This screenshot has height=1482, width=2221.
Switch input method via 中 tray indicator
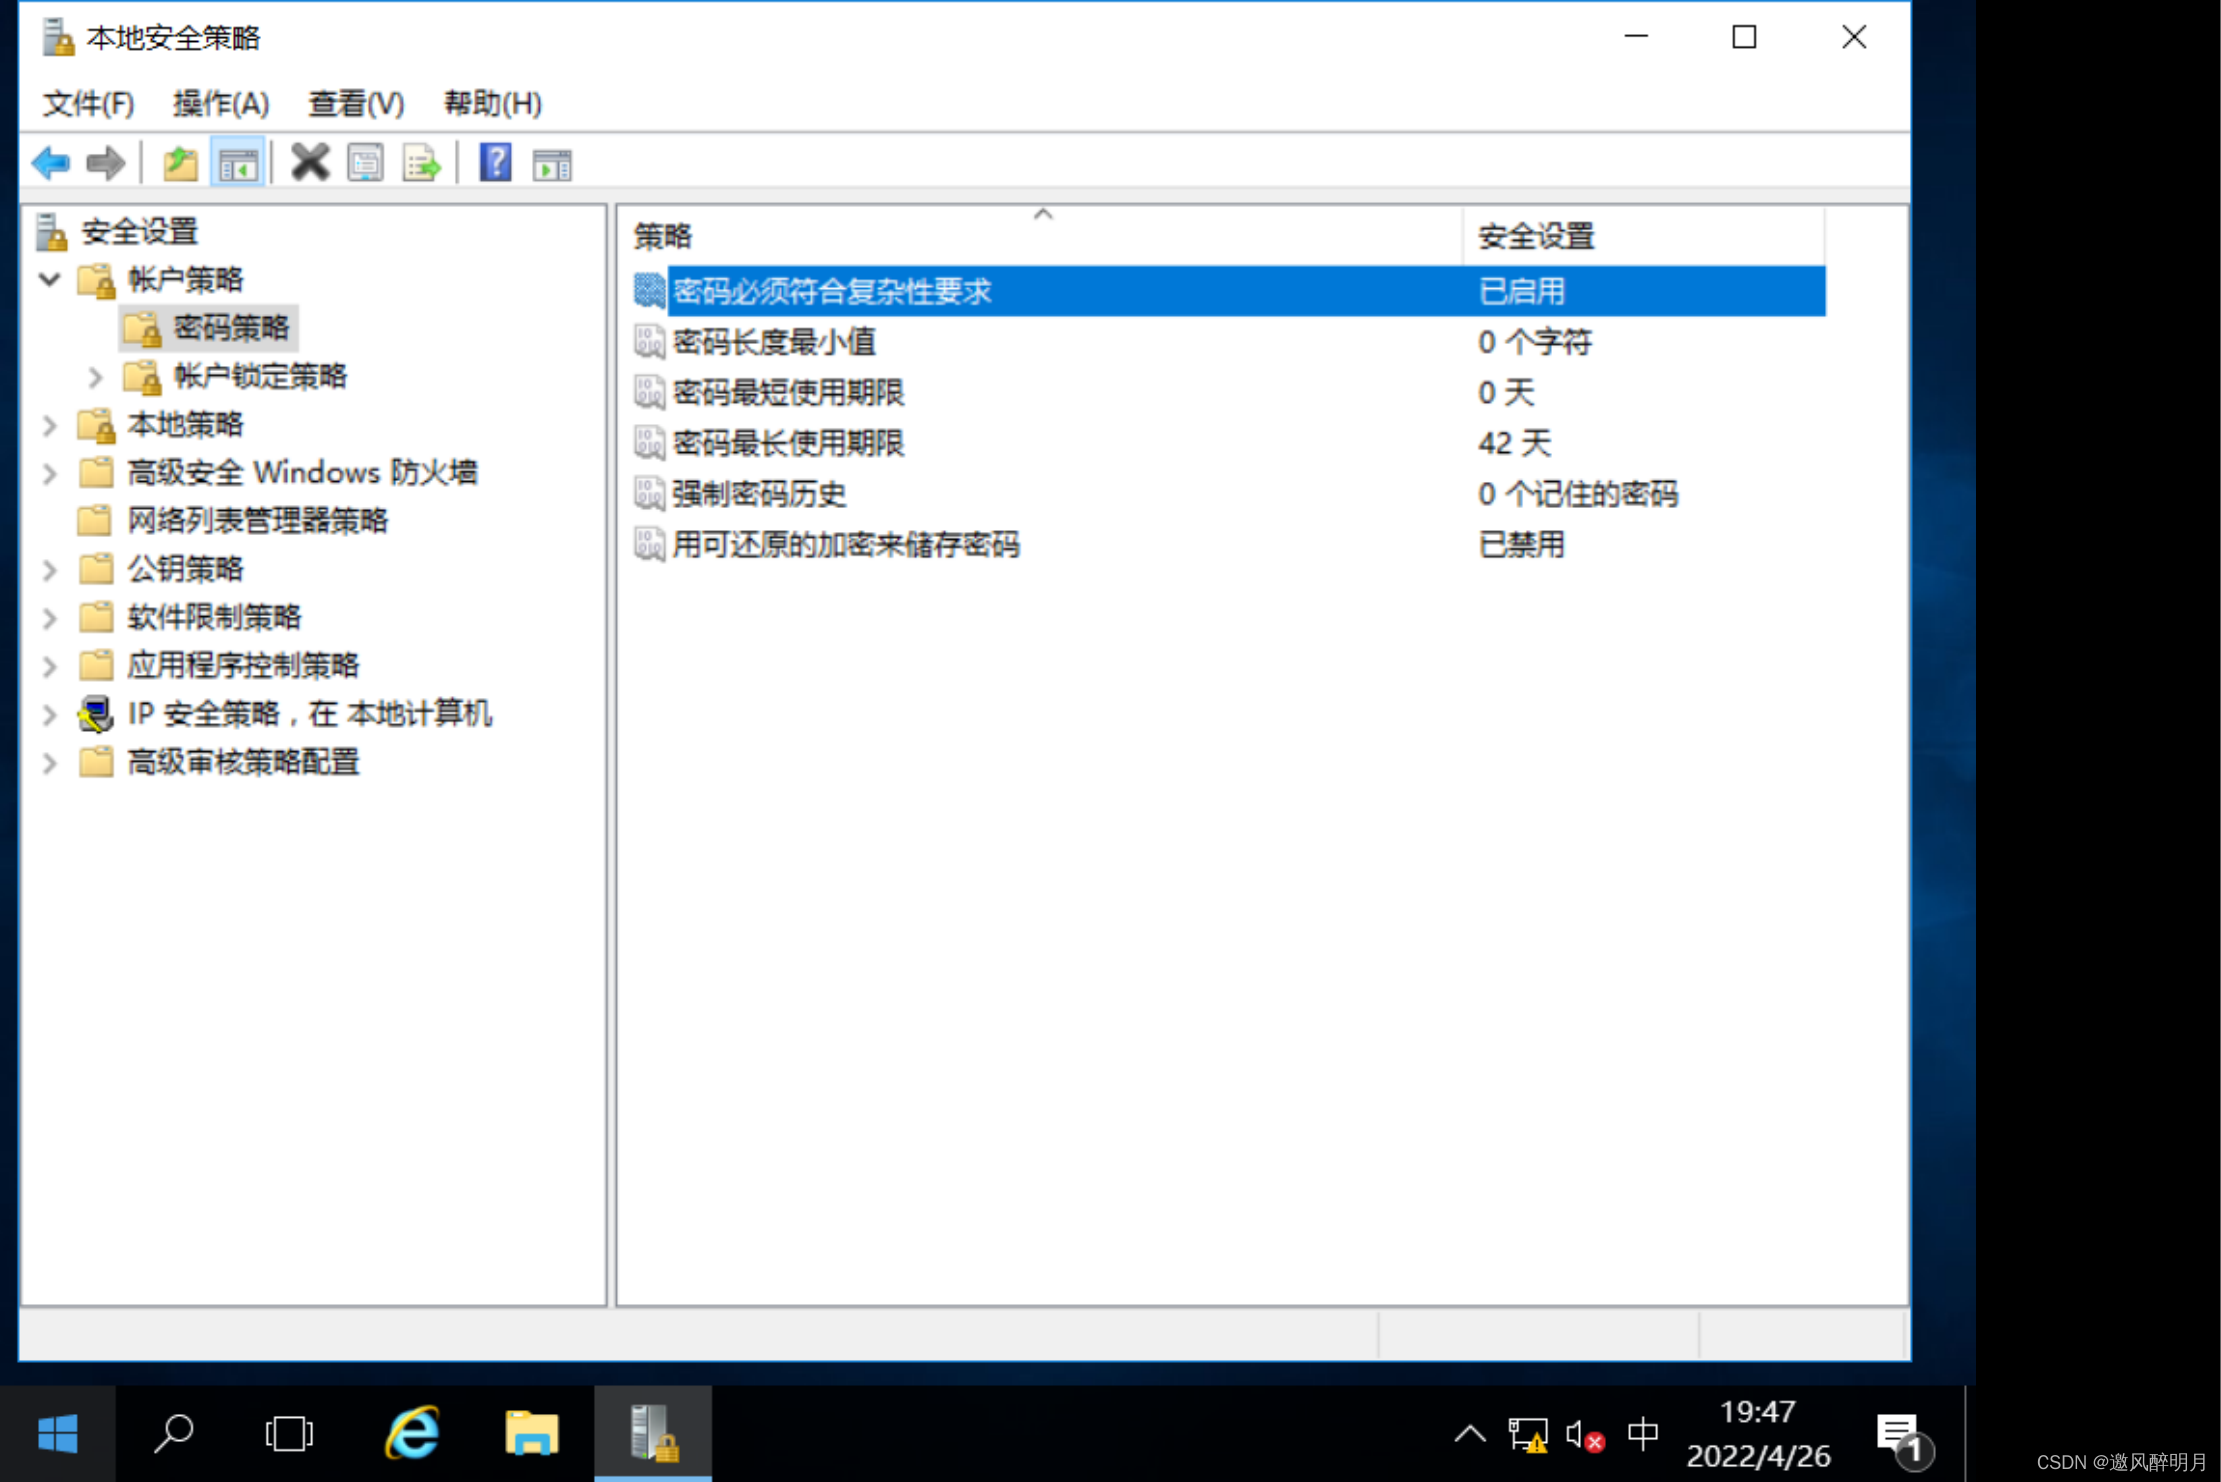(x=1643, y=1434)
